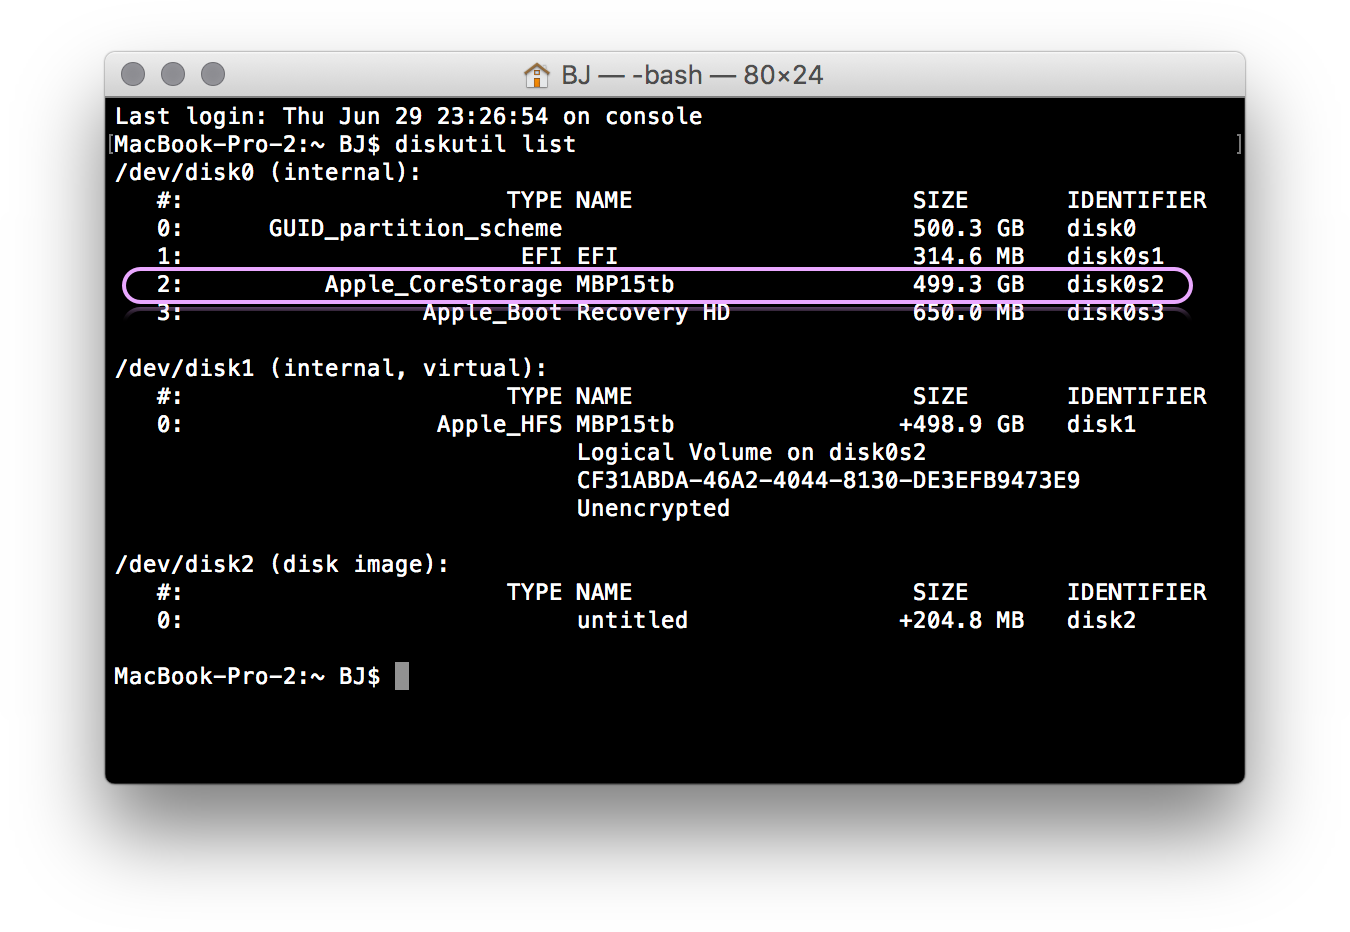Click the '650.0 MB' size value
Image resolution: width=1350 pixels, height=932 pixels.
tap(968, 312)
